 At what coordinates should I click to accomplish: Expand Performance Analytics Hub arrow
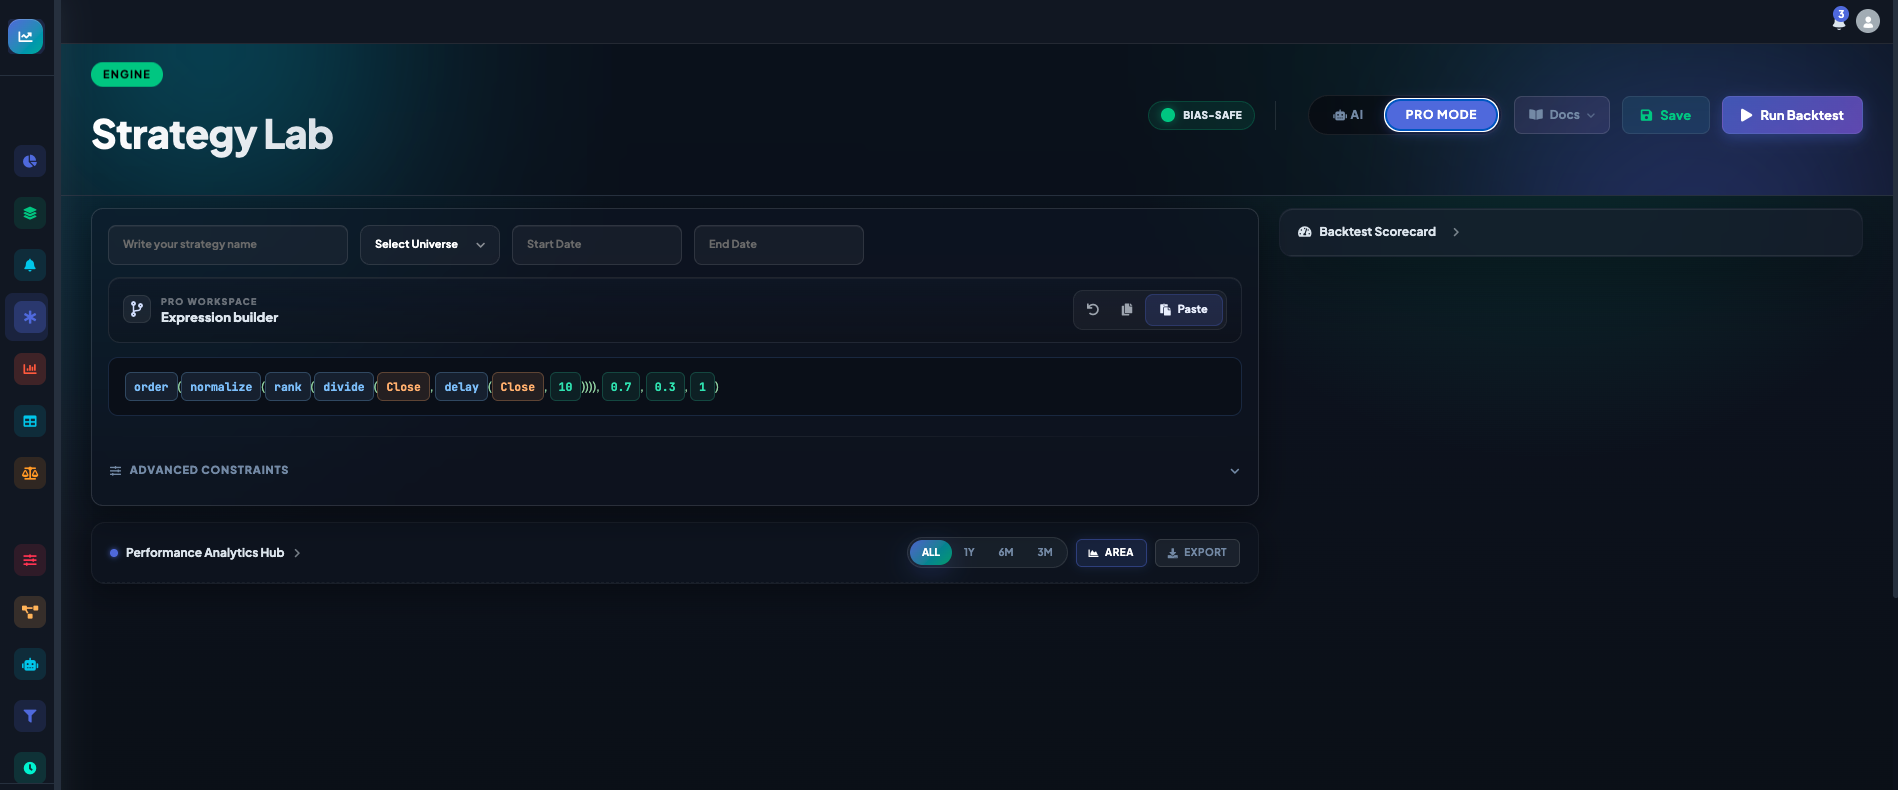(297, 553)
